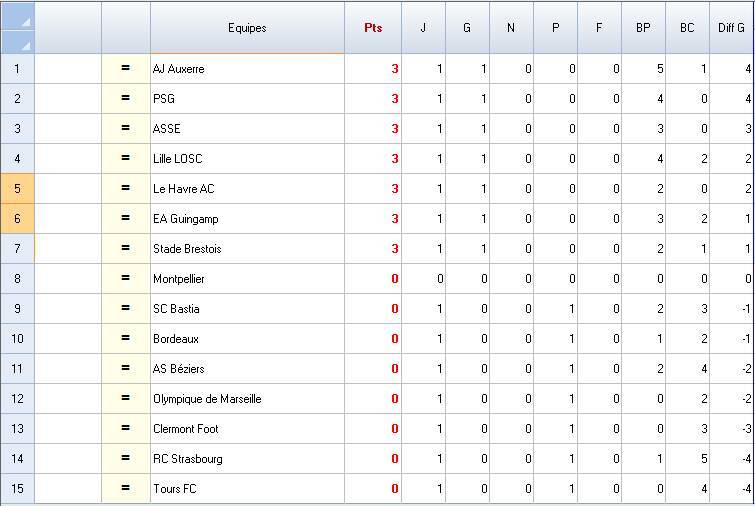Screen dimensions: 755x506
Task: Click the equals trend icon beside PSG
Action: coord(126,99)
